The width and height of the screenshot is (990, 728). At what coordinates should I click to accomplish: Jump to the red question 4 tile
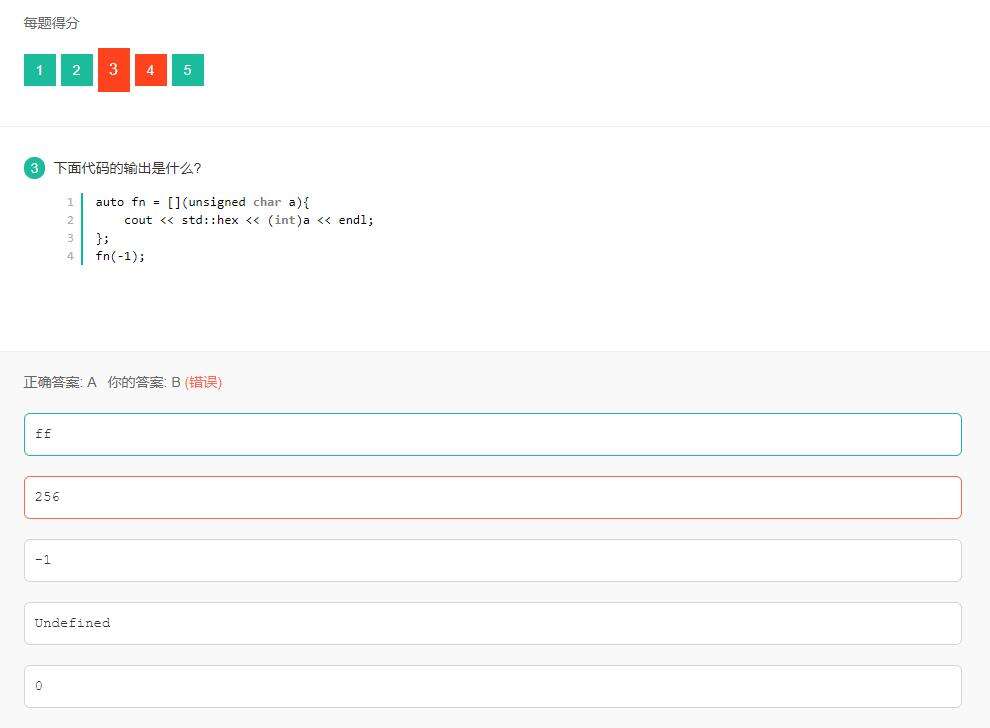(151, 70)
